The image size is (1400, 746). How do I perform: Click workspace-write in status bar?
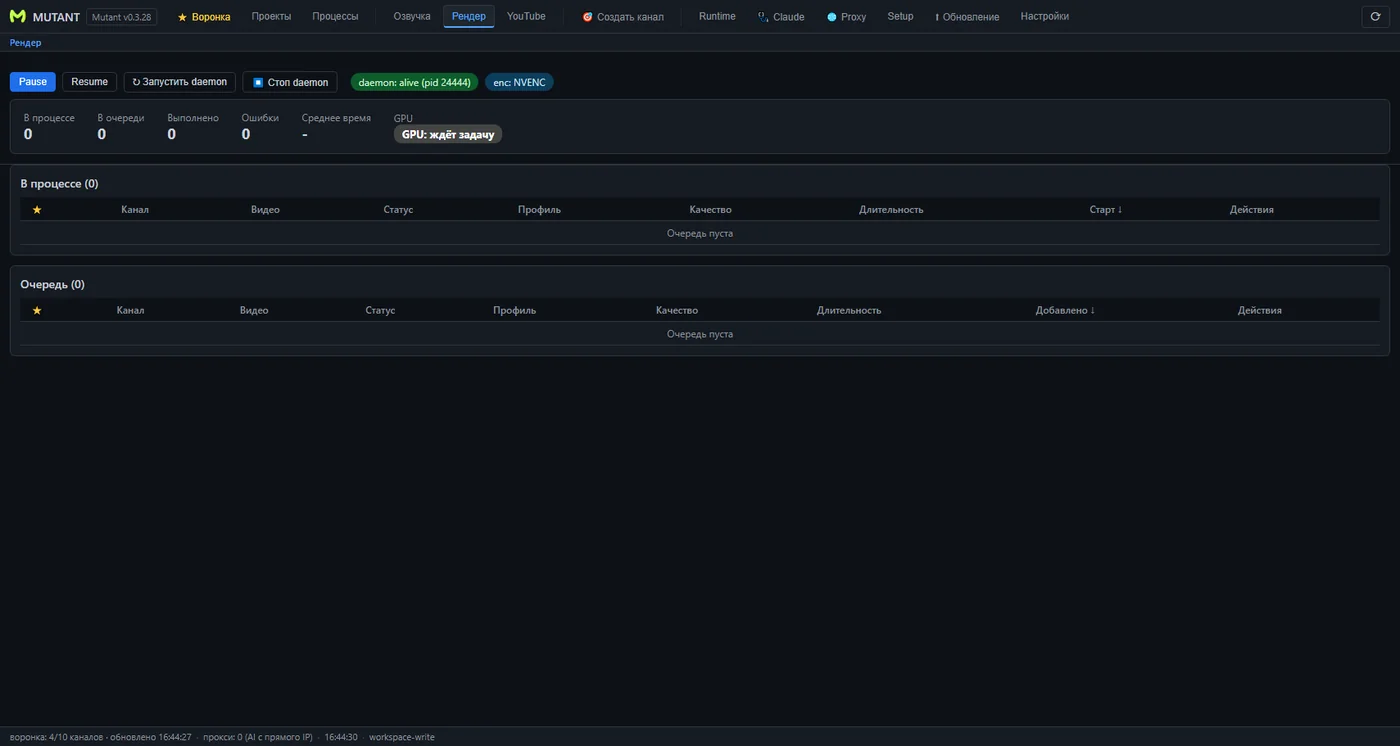click(x=401, y=737)
